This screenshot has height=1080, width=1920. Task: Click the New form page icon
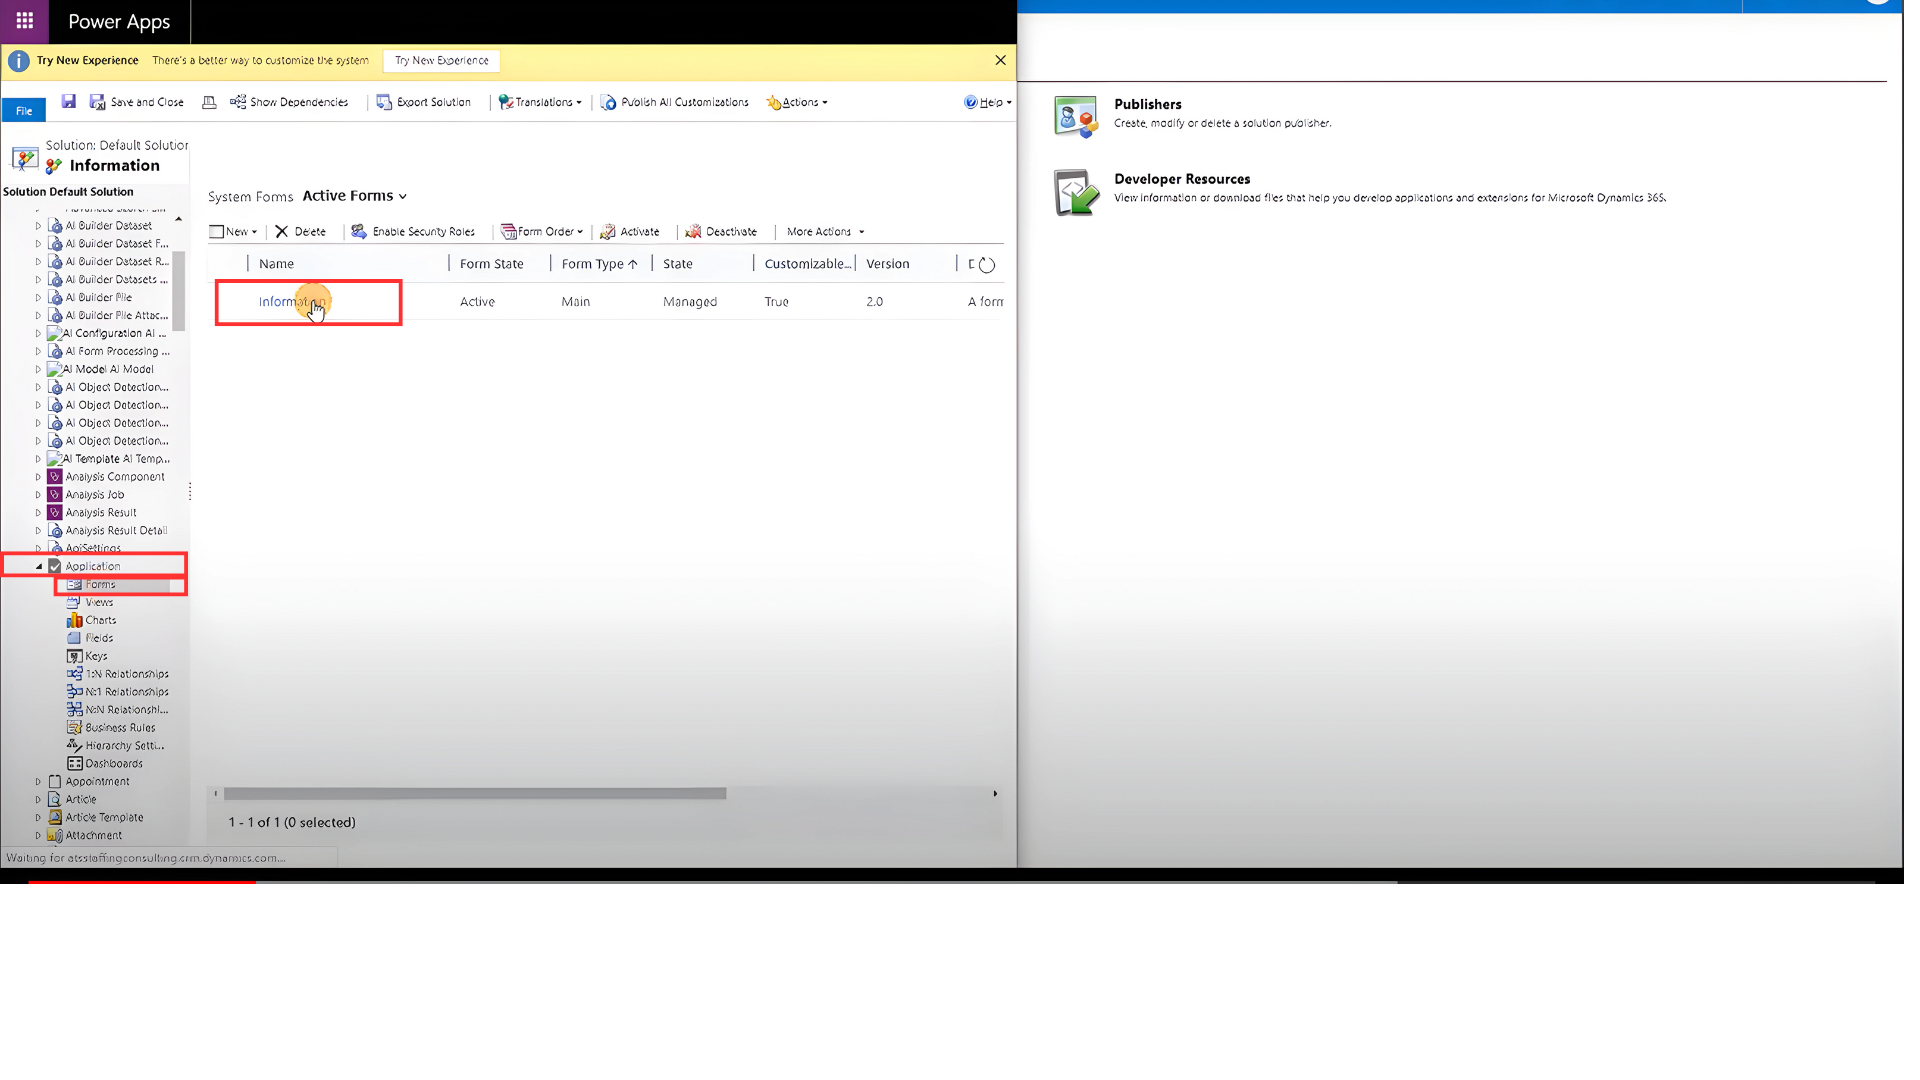click(x=216, y=231)
